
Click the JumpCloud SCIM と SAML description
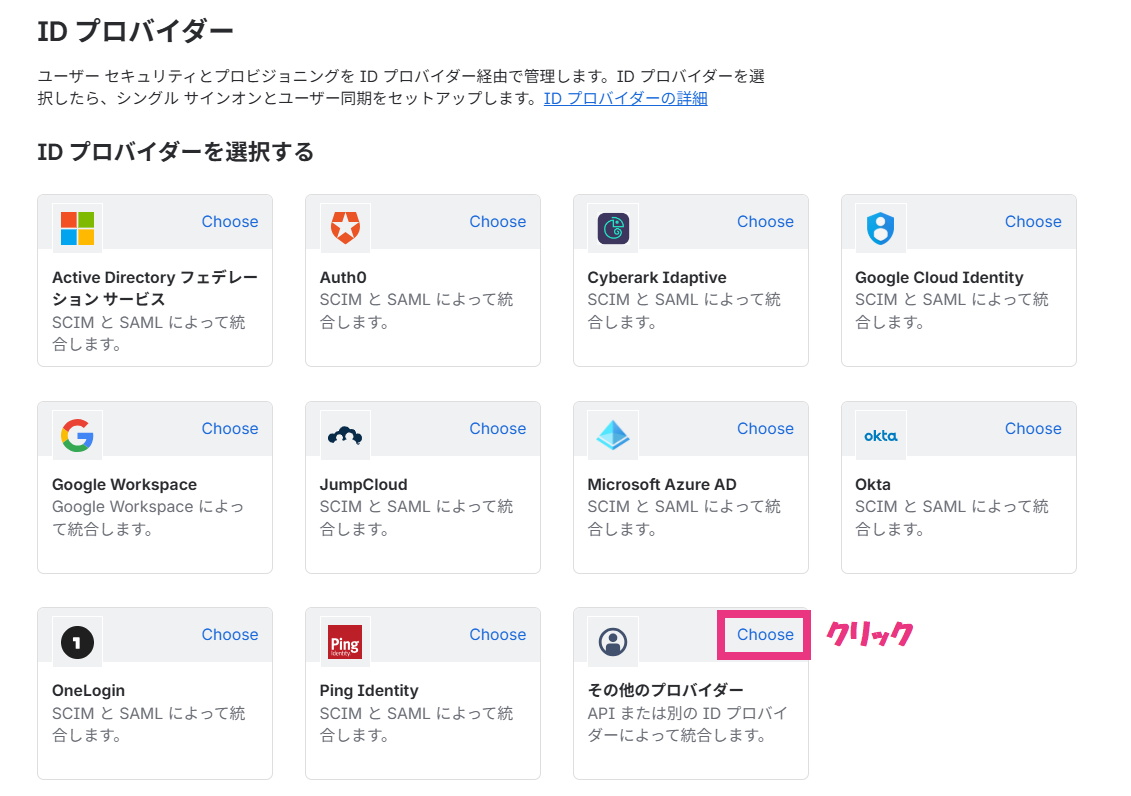click(x=416, y=518)
